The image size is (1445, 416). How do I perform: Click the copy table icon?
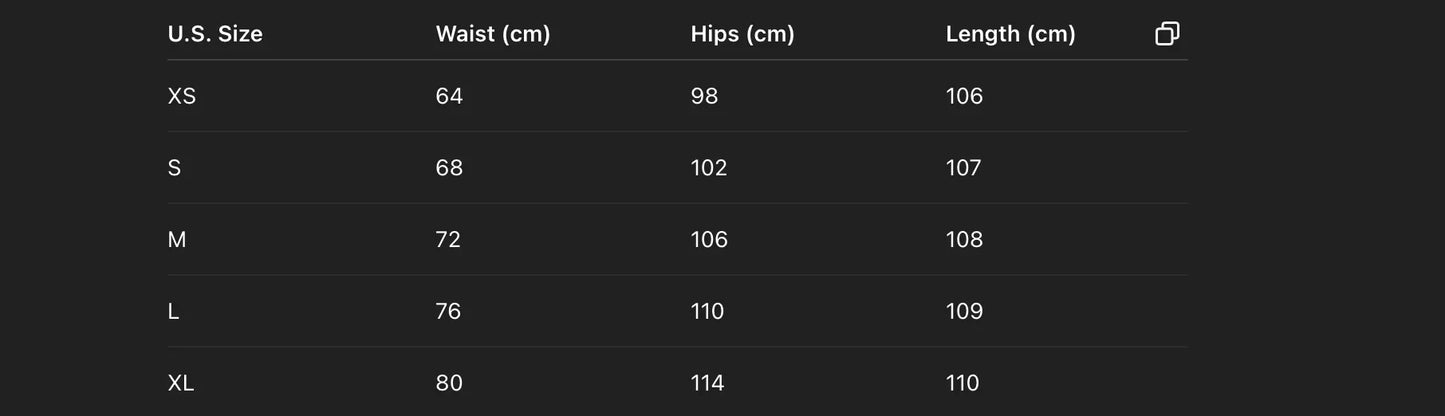coord(1167,34)
